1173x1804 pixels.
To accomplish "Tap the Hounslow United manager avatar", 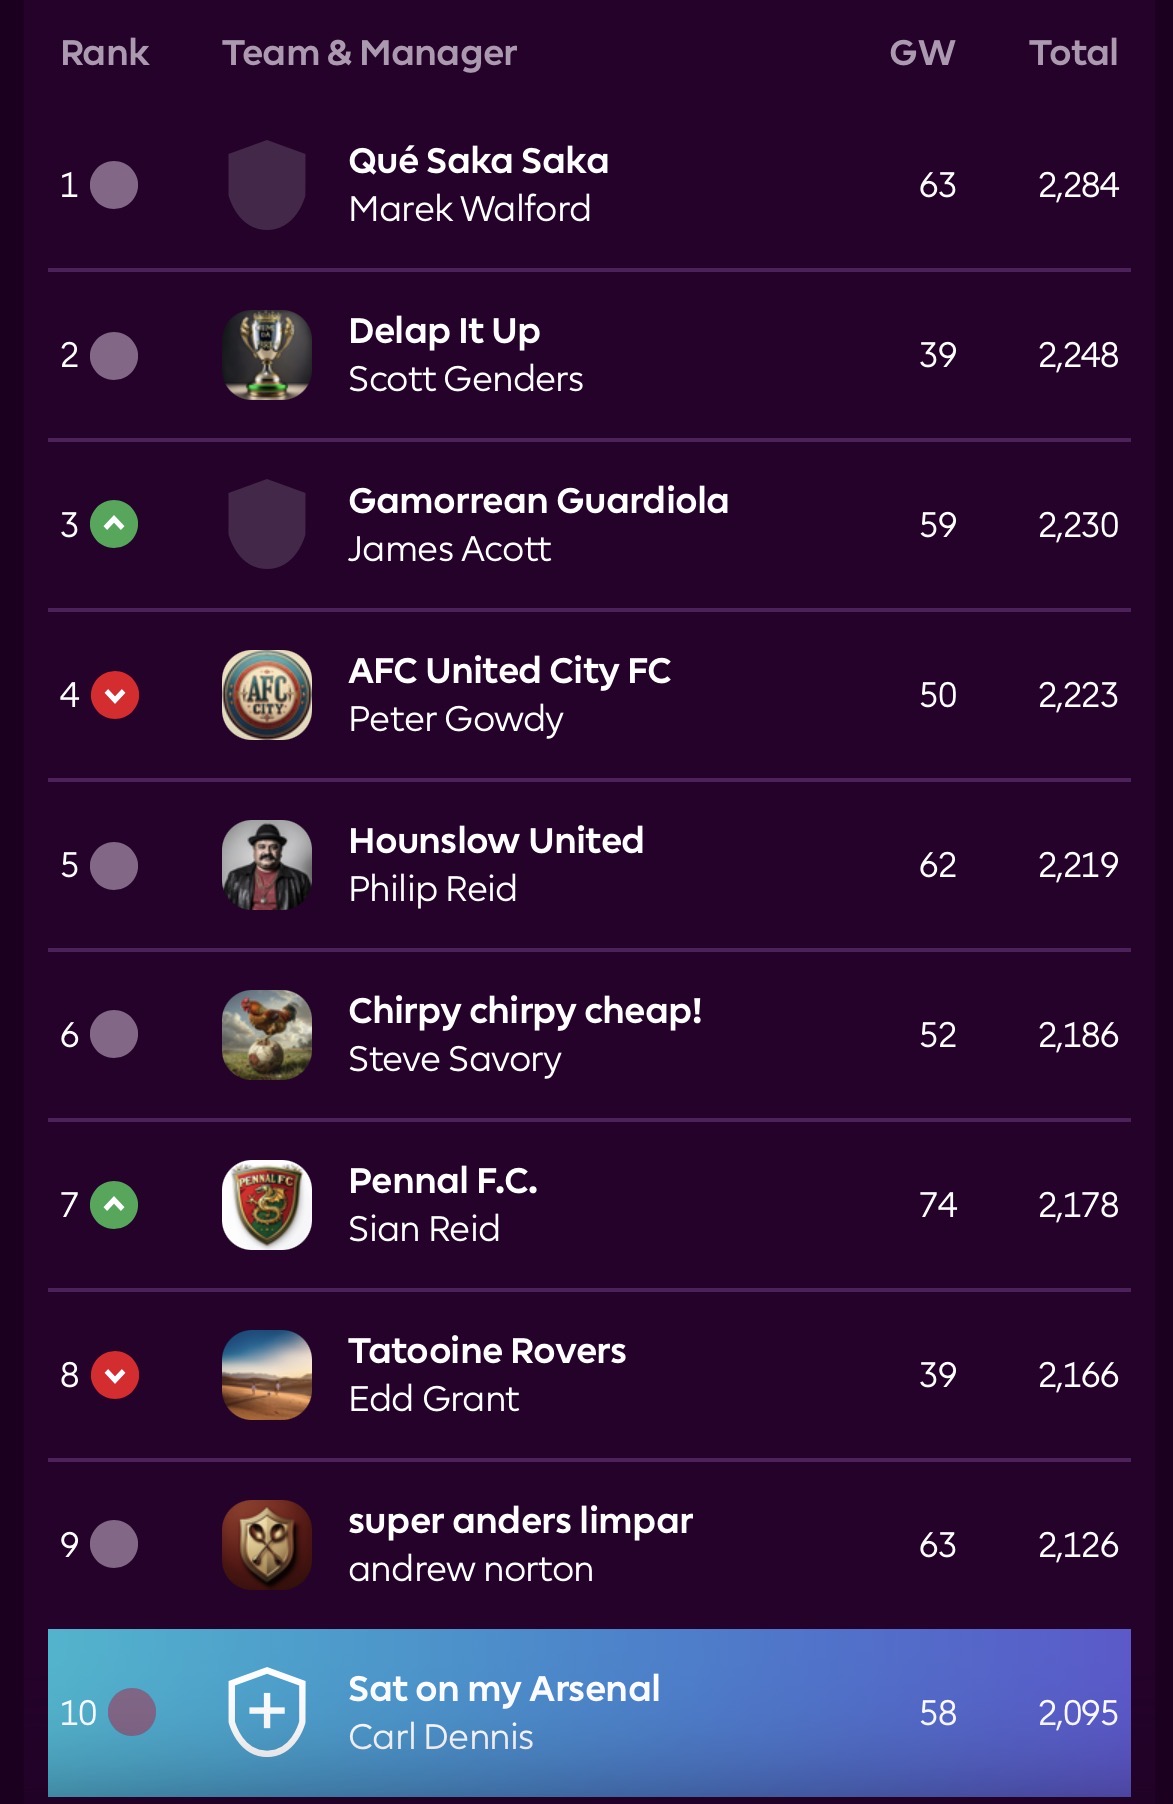I will tap(267, 865).
